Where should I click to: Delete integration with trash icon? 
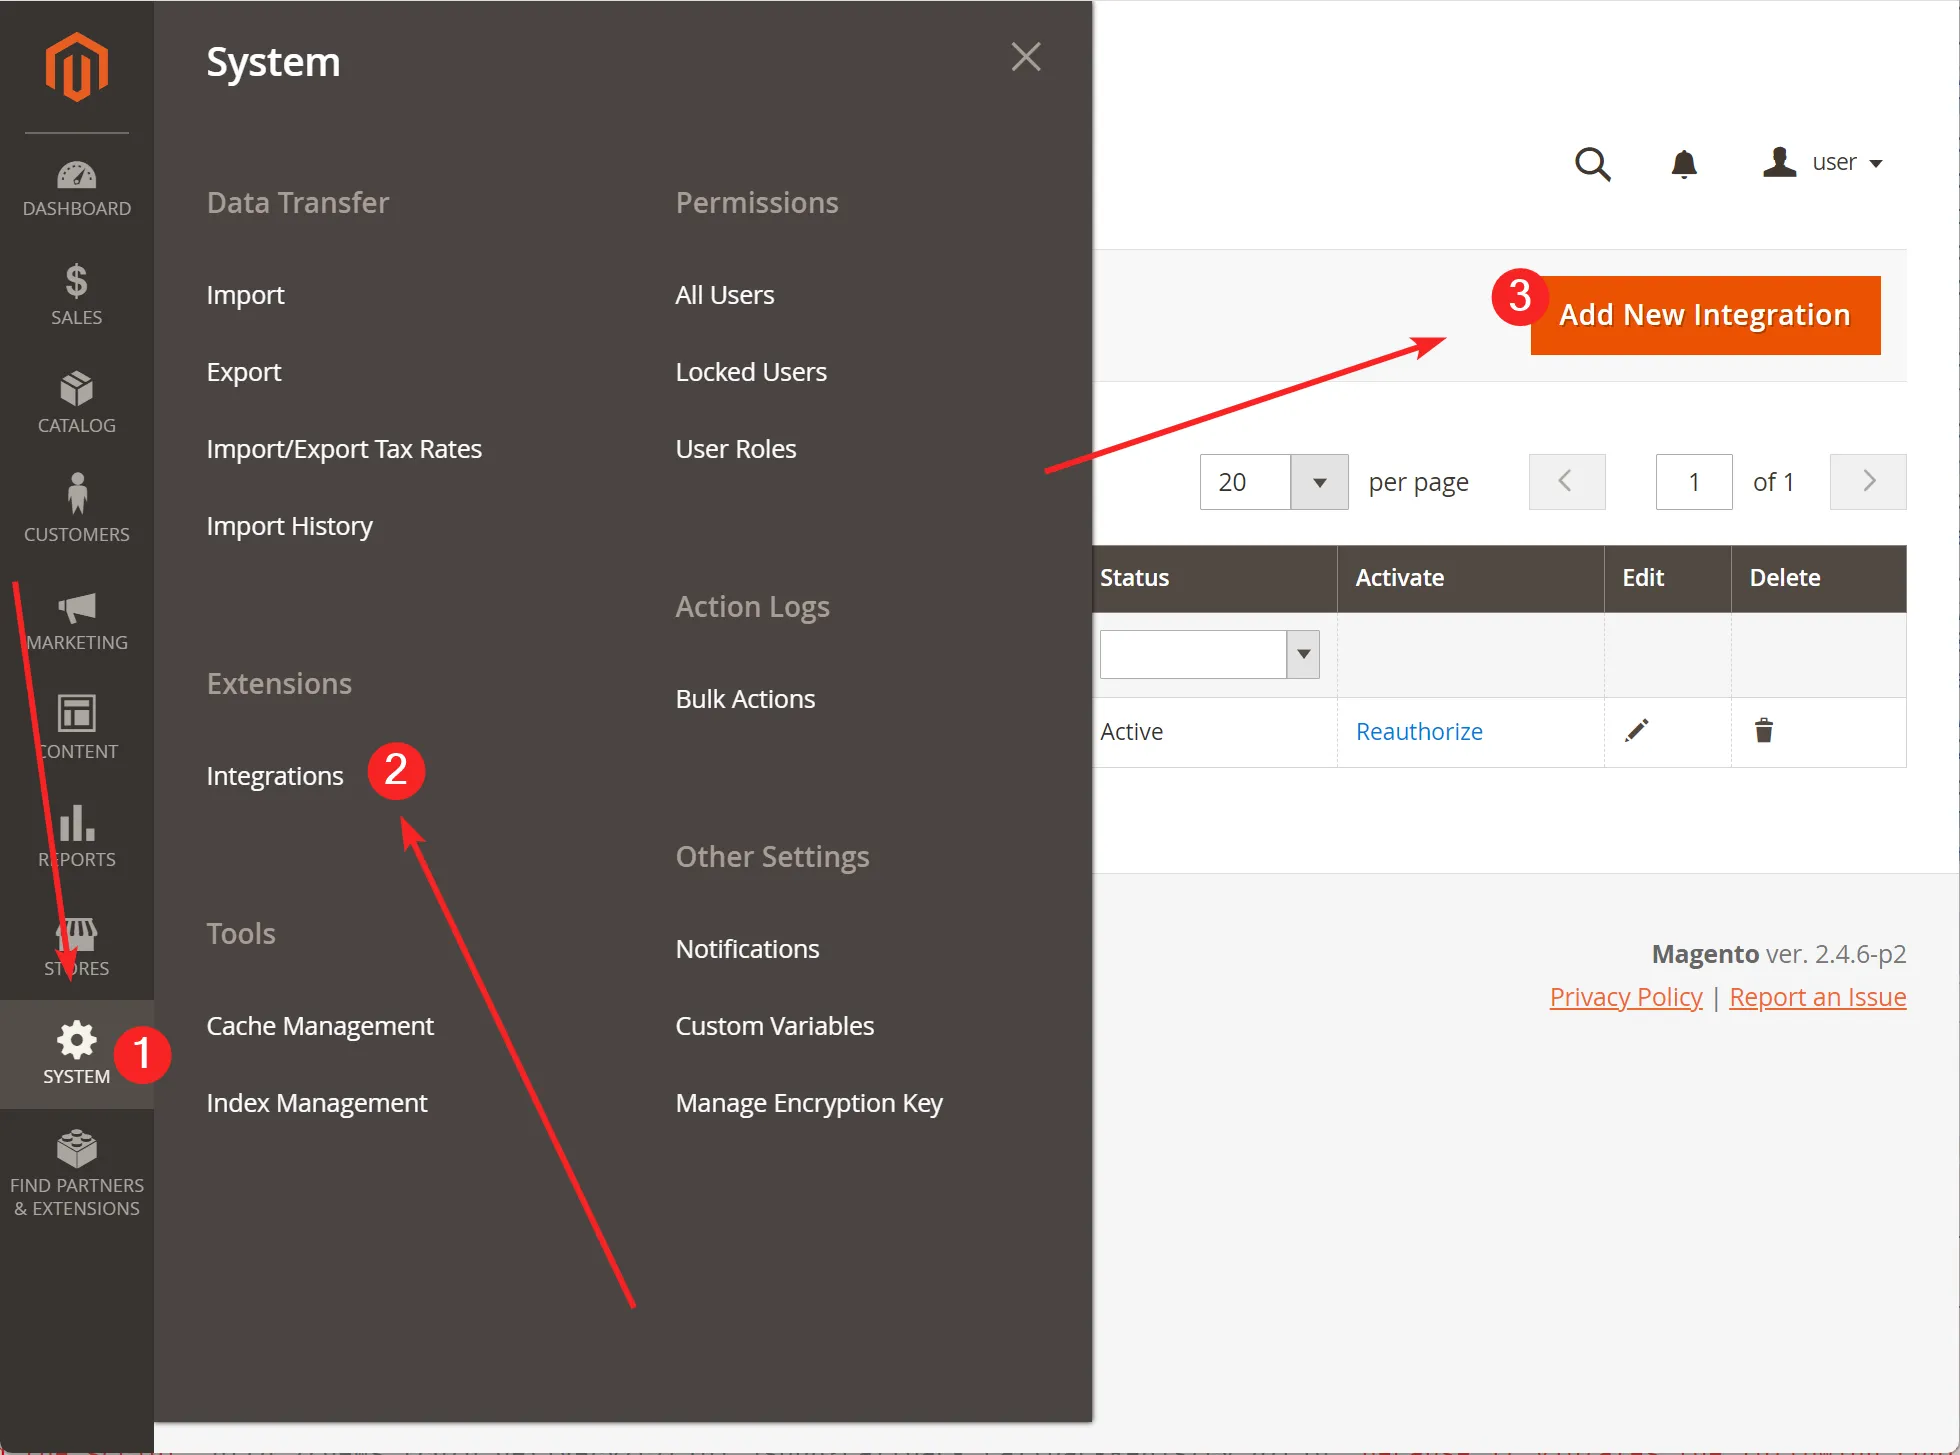(1764, 731)
